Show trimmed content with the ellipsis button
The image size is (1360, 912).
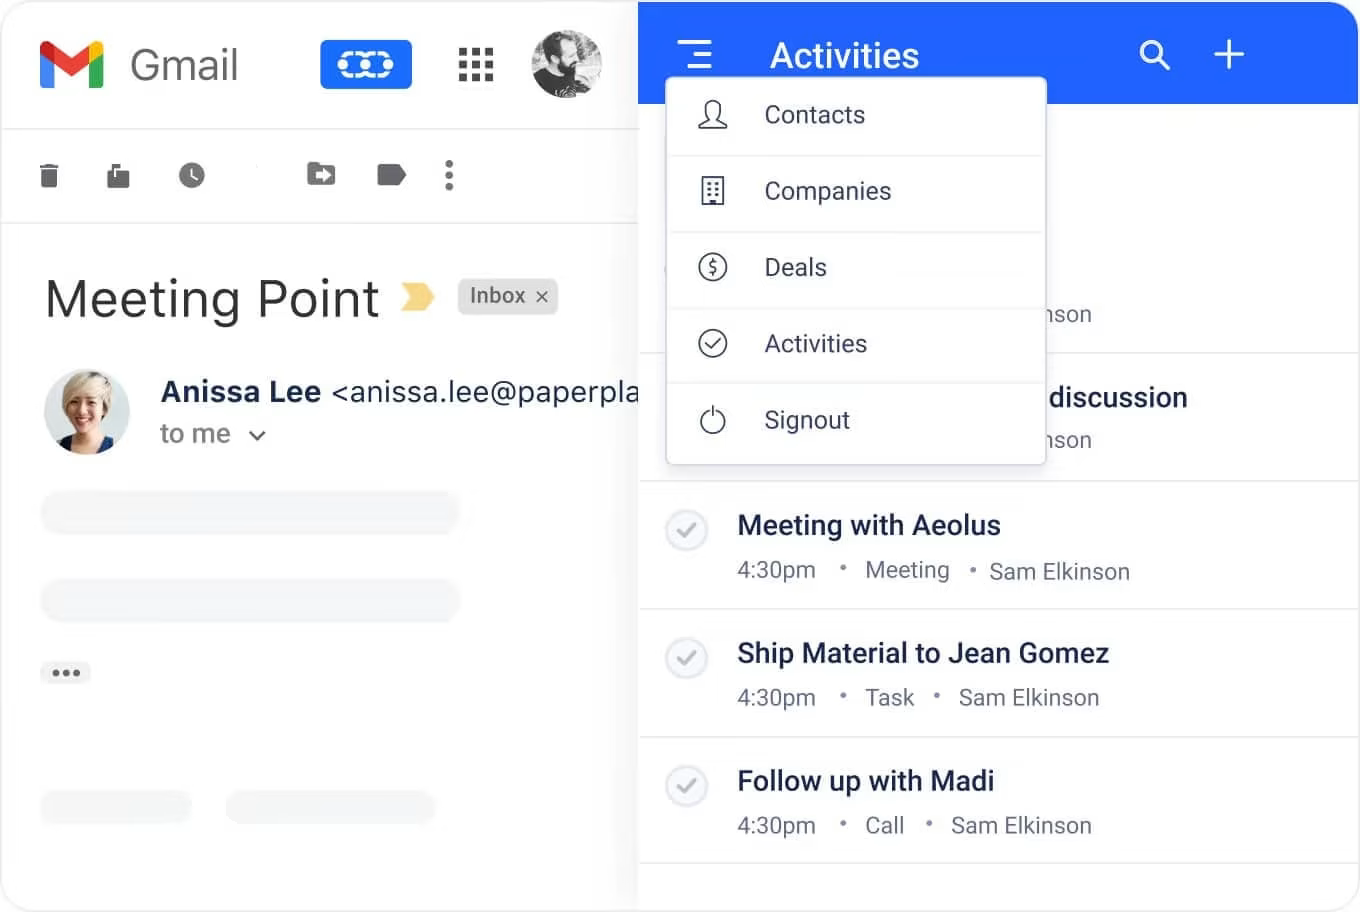click(x=66, y=673)
